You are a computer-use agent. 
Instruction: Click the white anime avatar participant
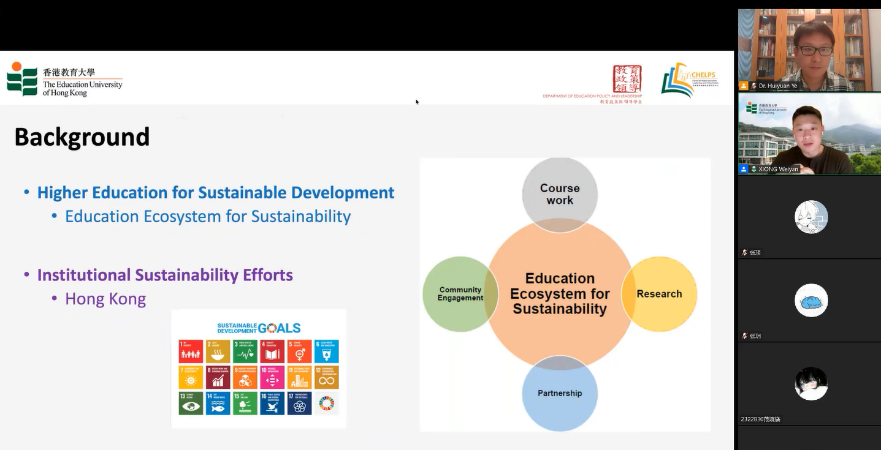tap(810, 217)
